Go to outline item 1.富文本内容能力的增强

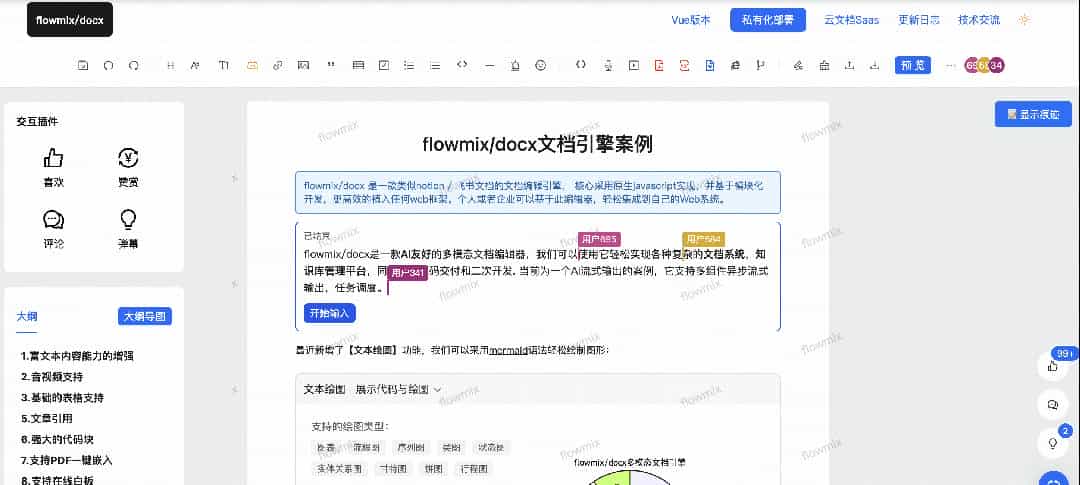pos(77,356)
